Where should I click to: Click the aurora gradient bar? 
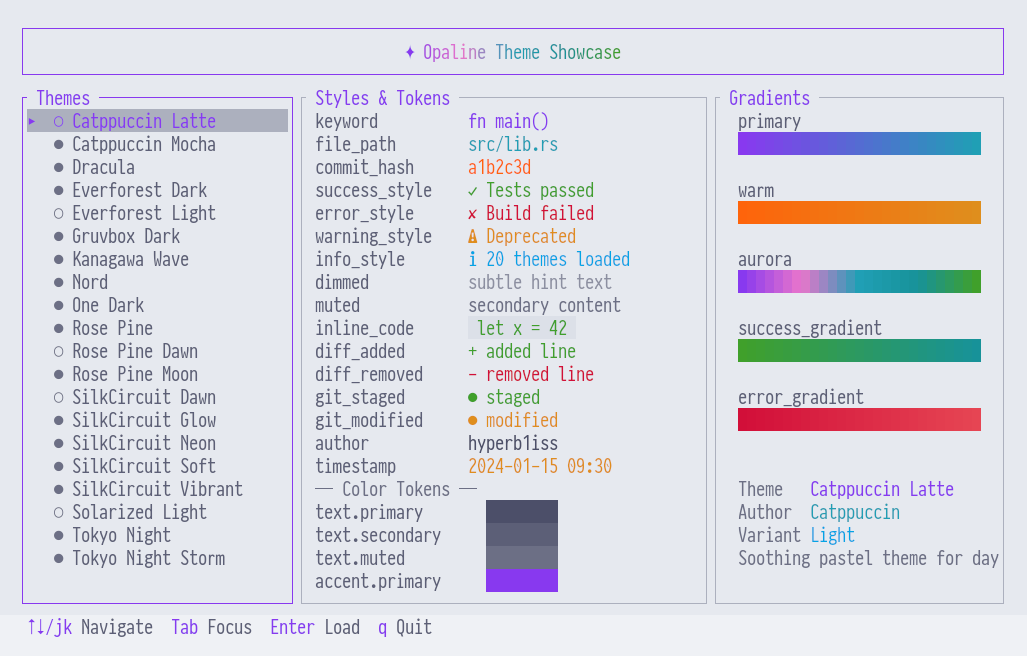pyautogui.click(x=859, y=282)
